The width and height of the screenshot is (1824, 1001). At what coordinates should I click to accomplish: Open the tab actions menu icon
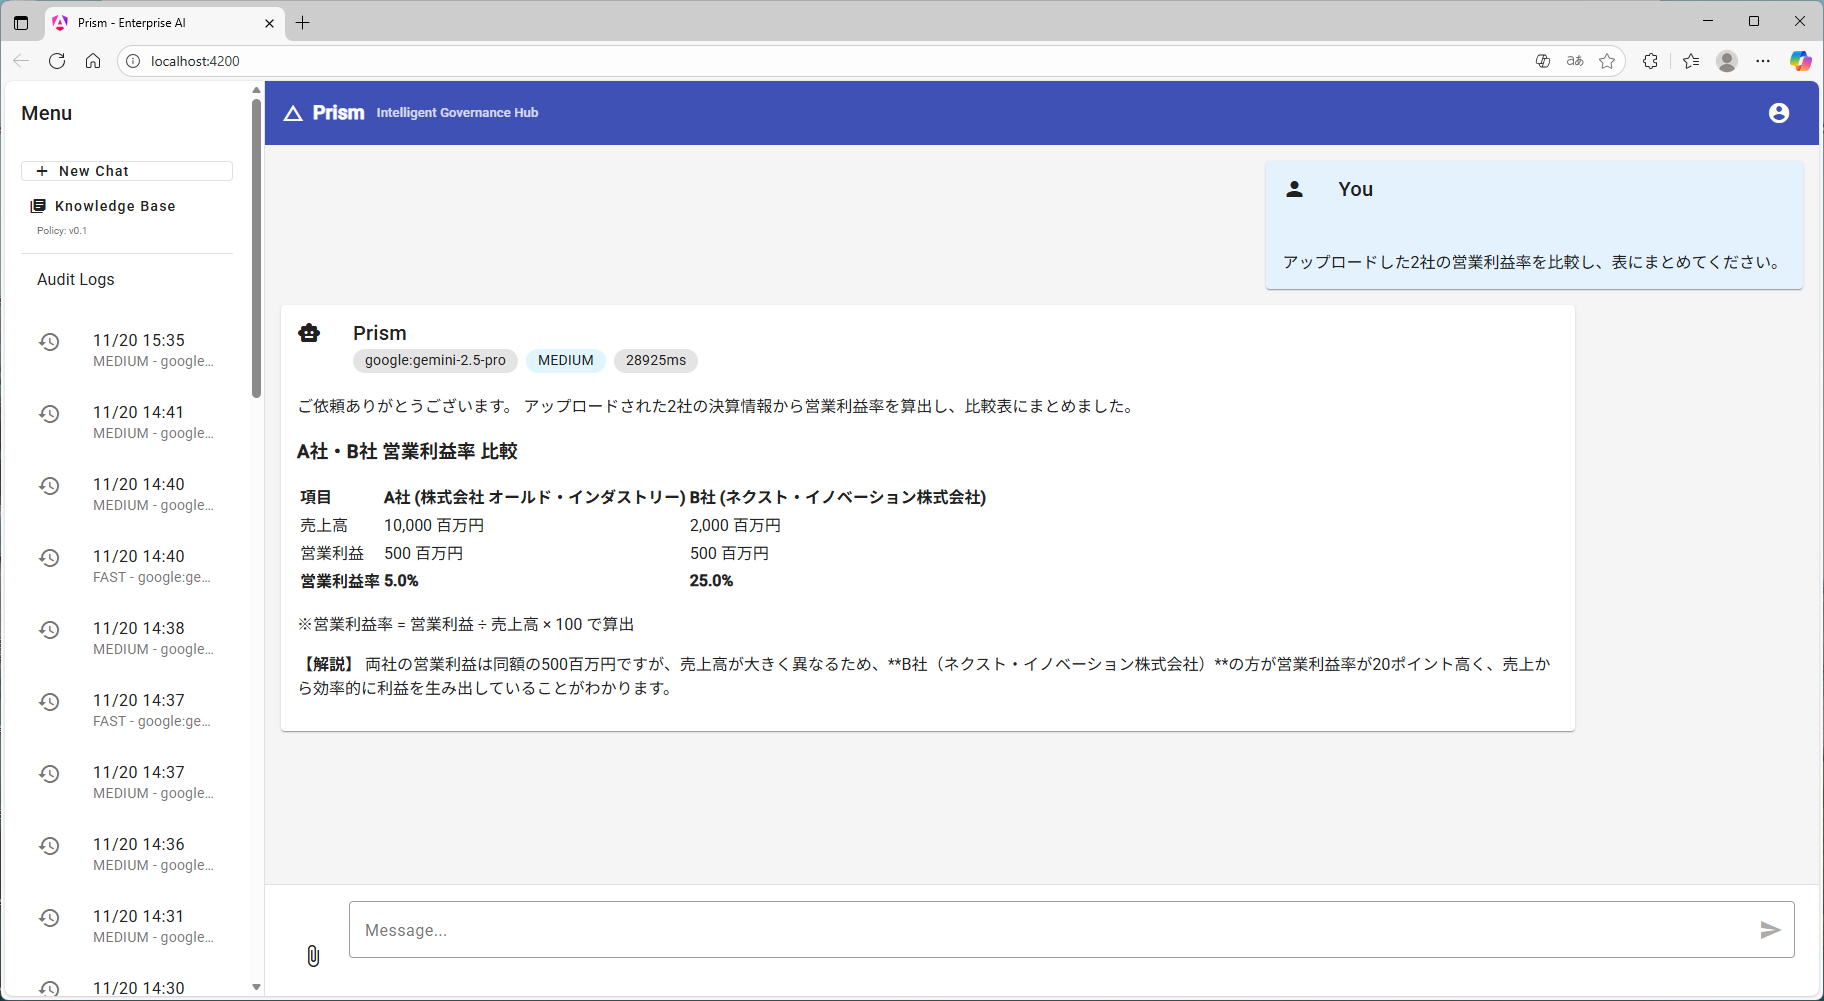tap(21, 23)
